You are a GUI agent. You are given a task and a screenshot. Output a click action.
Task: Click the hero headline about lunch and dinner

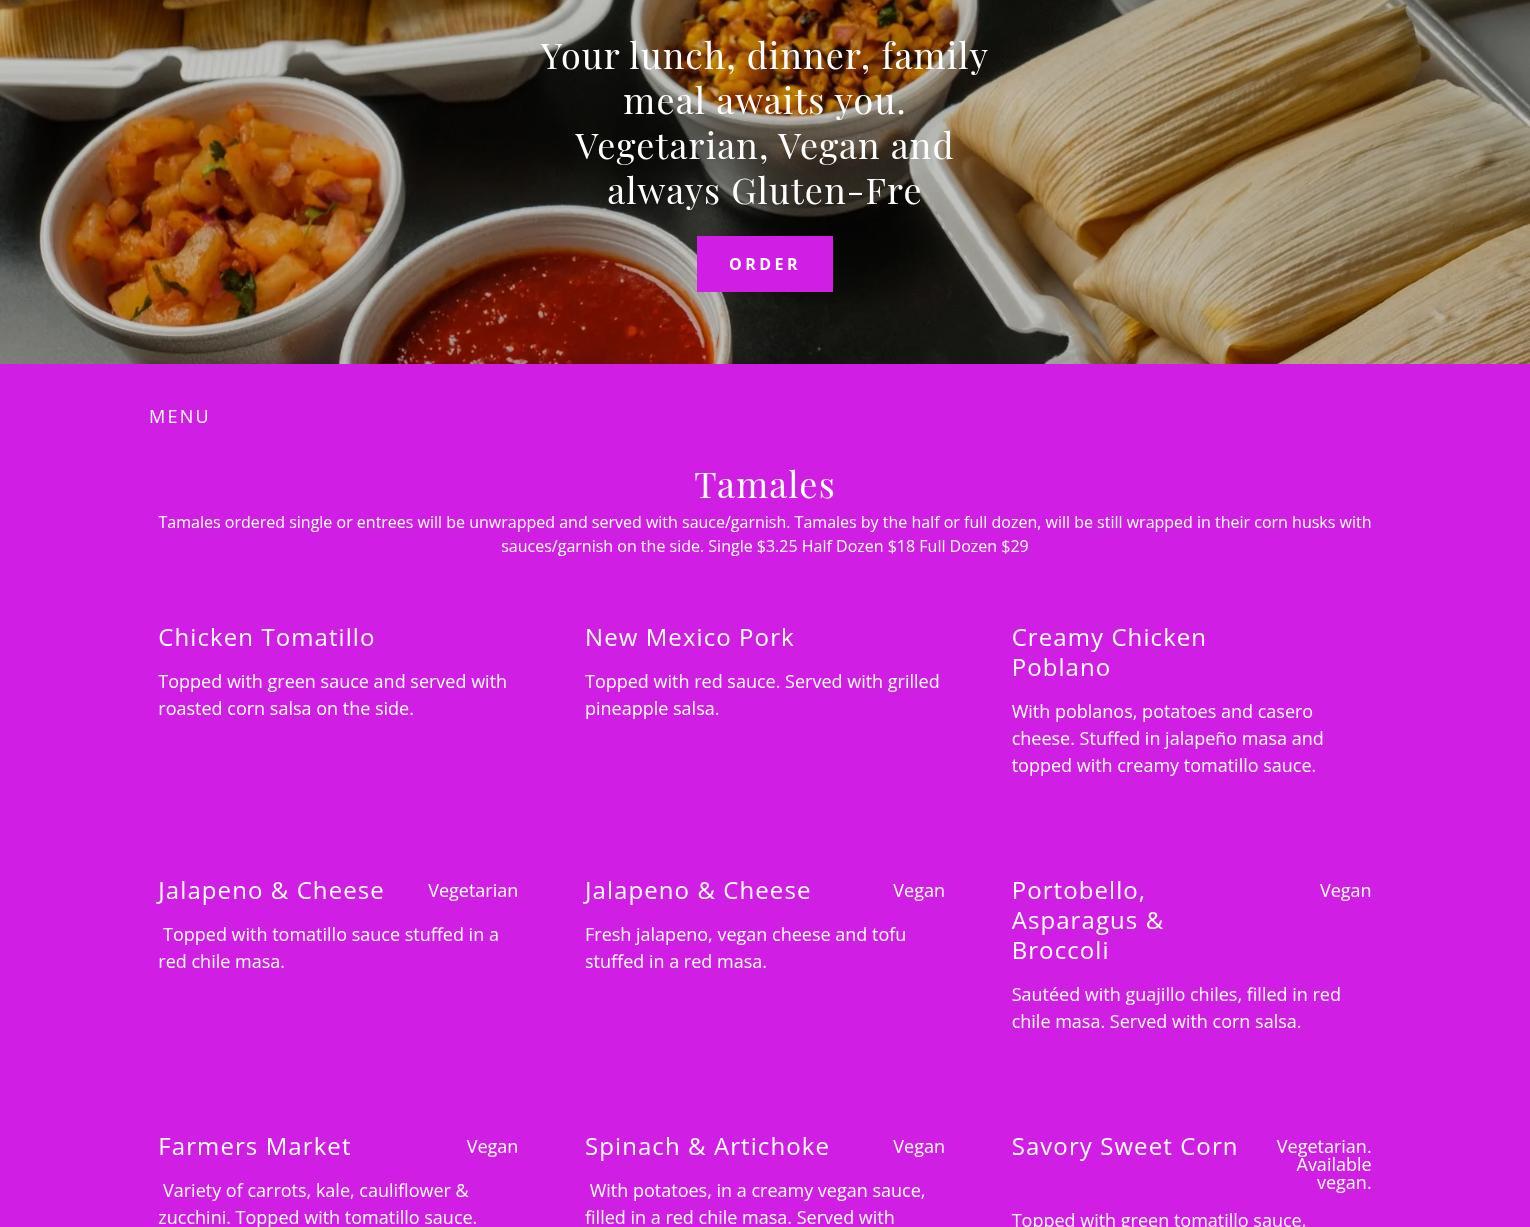(x=764, y=122)
